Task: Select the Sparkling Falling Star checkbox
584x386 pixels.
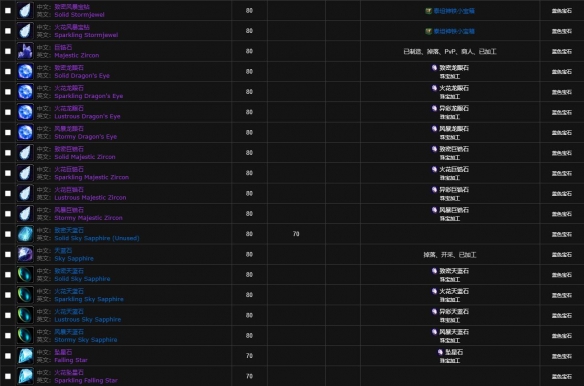Action: (8, 376)
